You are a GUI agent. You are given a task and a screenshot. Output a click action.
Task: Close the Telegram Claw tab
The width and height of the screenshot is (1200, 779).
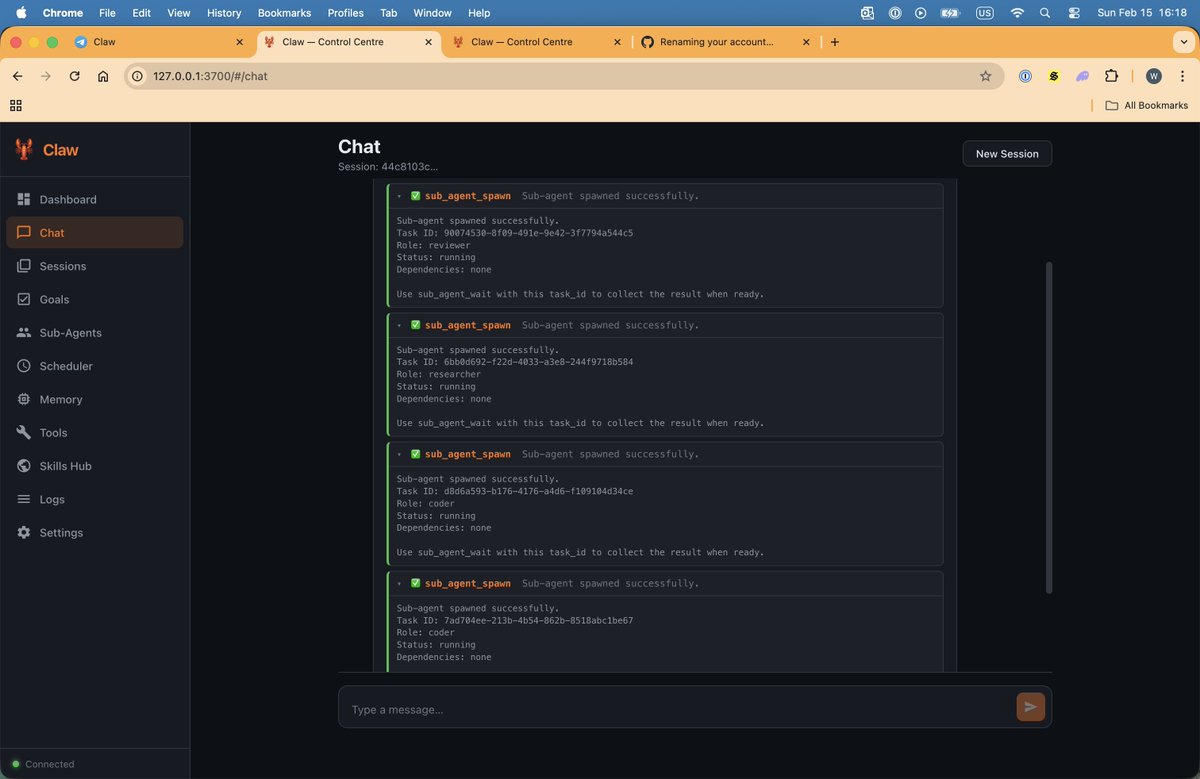(x=239, y=42)
